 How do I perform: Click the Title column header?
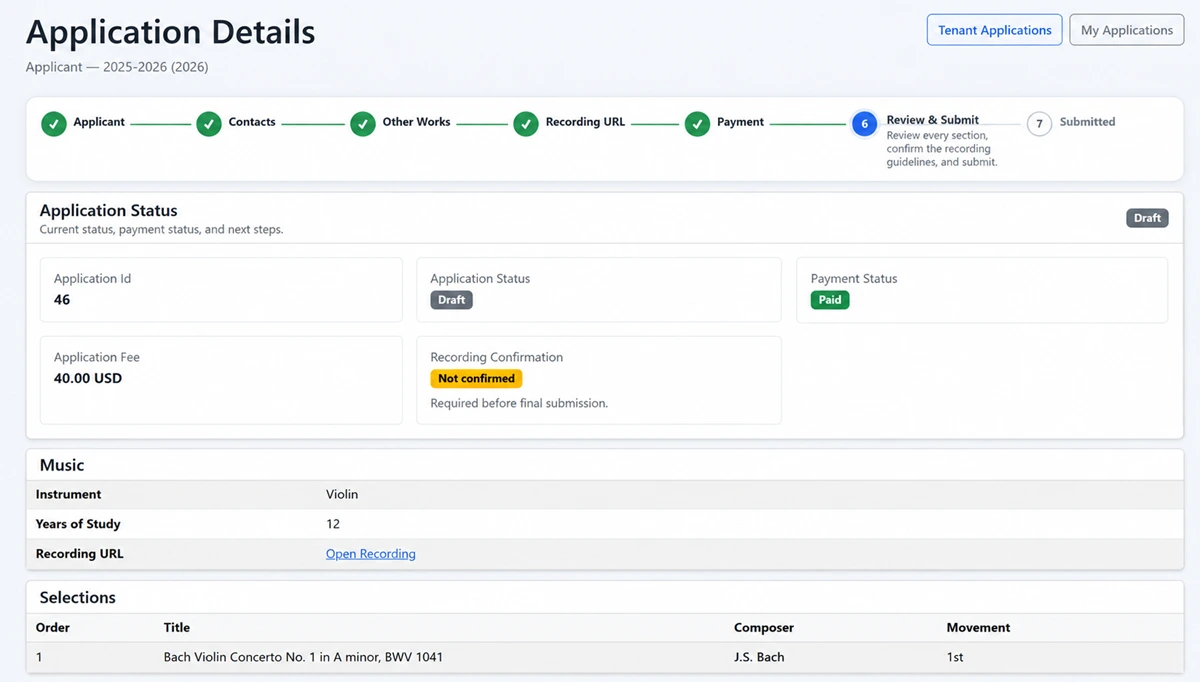coord(177,628)
